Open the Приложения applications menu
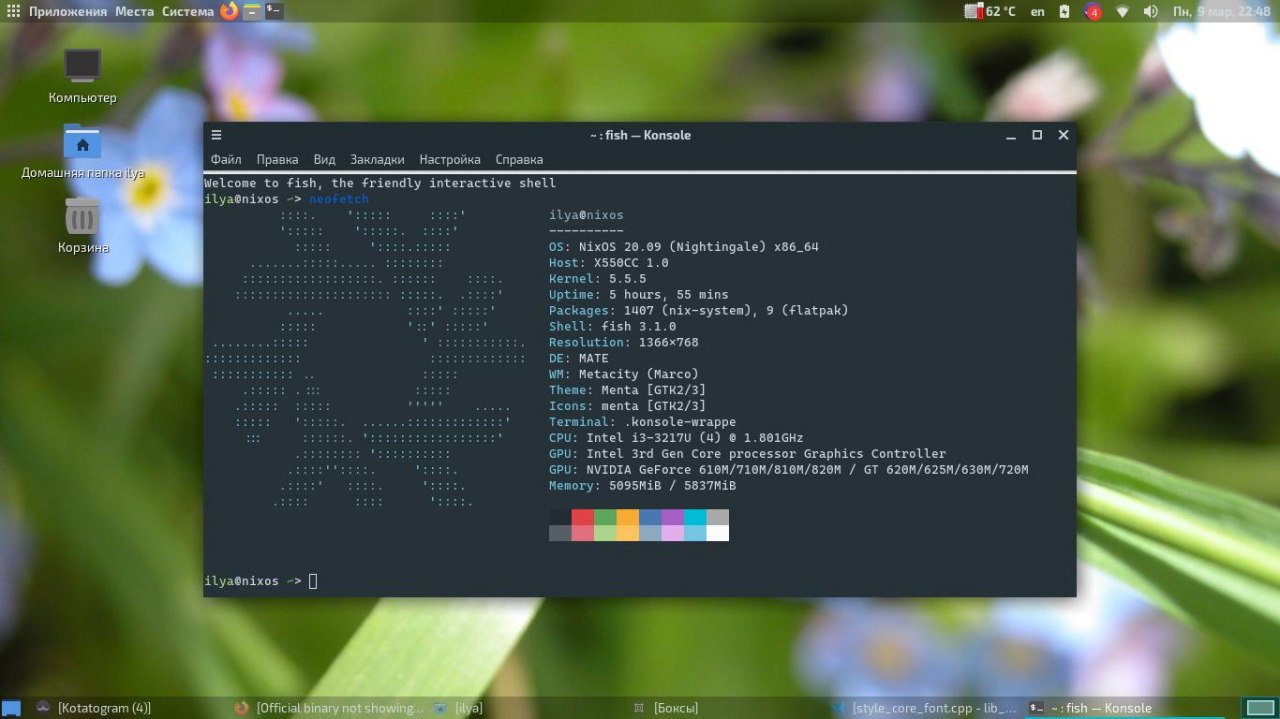 [x=56, y=11]
